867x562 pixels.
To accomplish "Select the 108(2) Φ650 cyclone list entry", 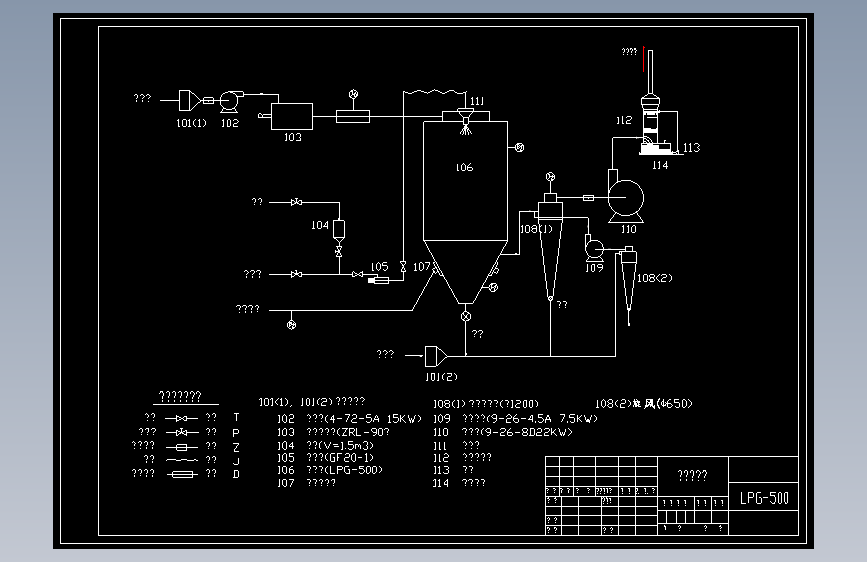I will [x=644, y=403].
